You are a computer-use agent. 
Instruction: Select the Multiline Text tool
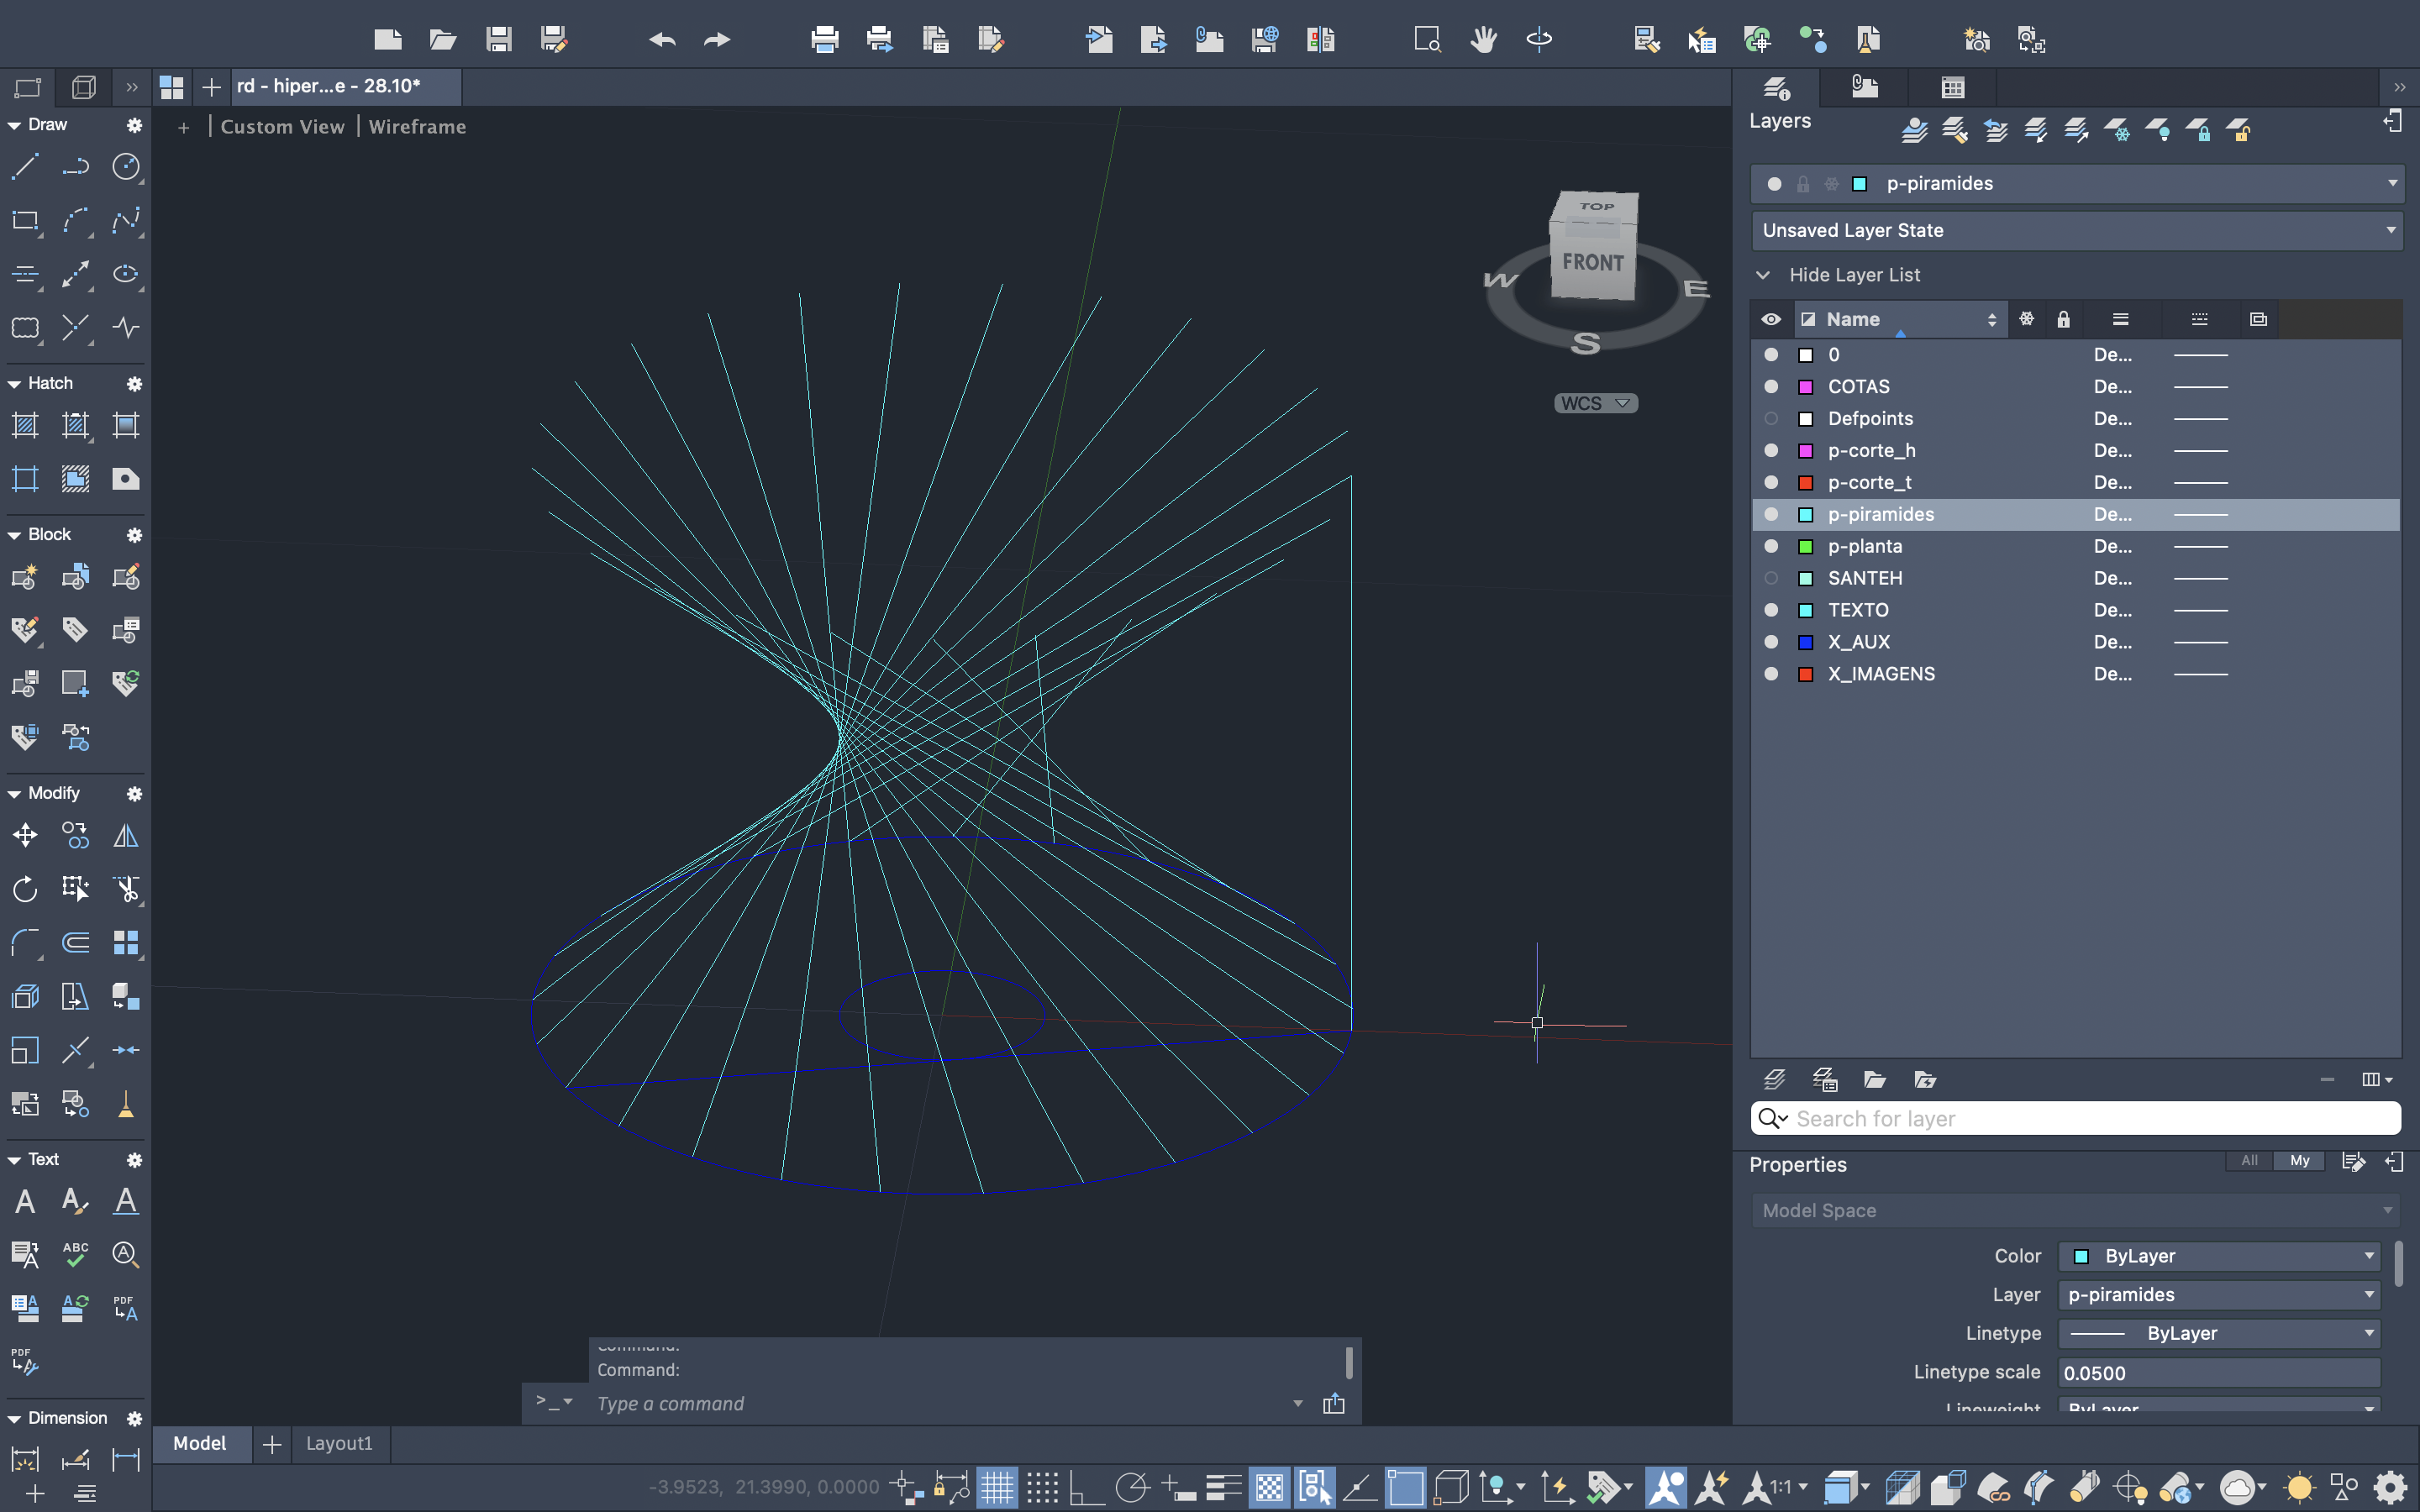[x=25, y=1201]
